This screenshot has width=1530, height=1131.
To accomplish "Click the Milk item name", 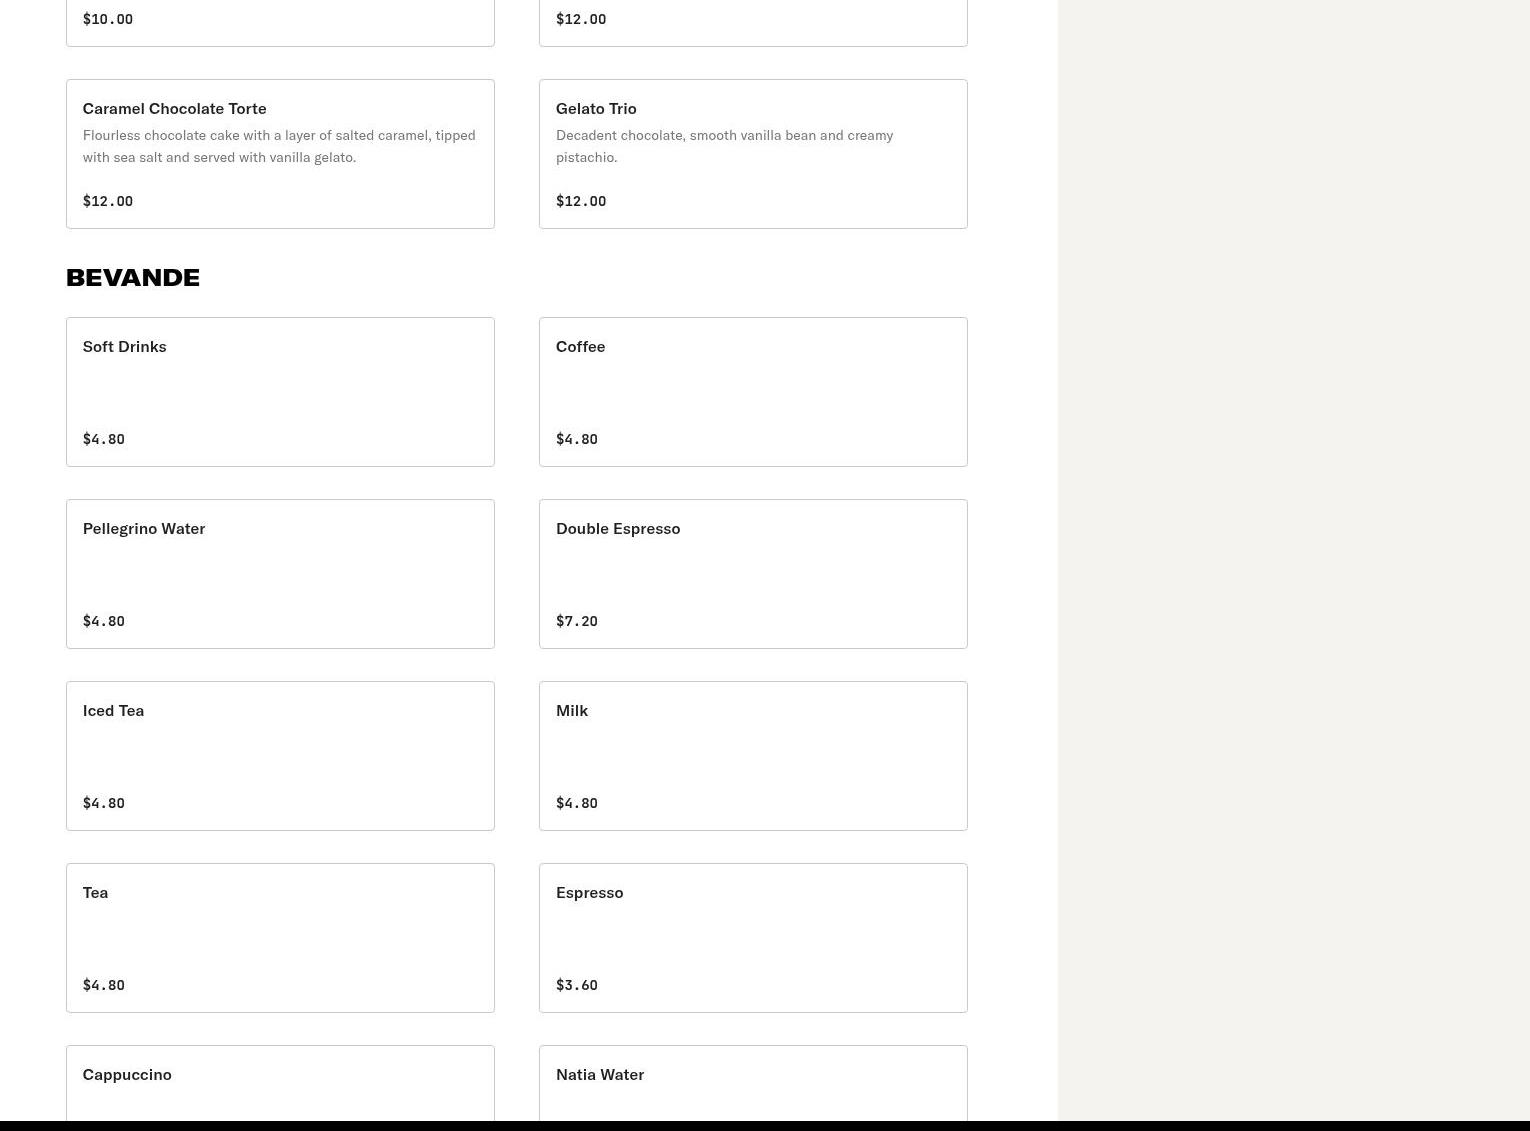I will [x=572, y=710].
